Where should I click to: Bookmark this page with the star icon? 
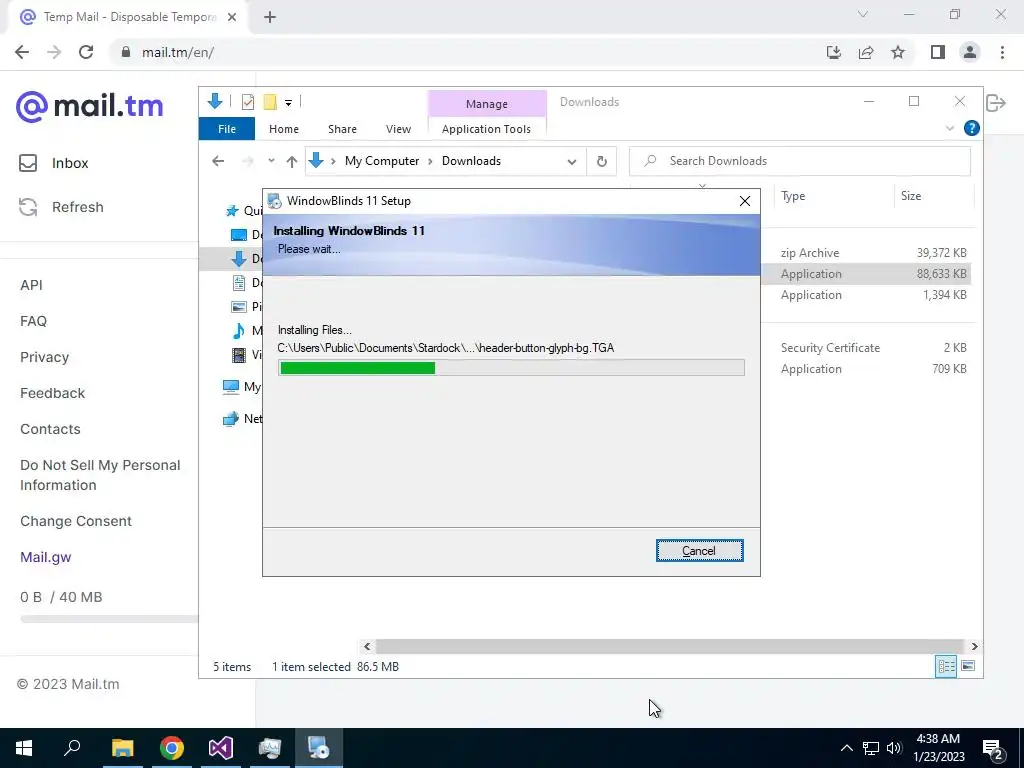coord(898,52)
